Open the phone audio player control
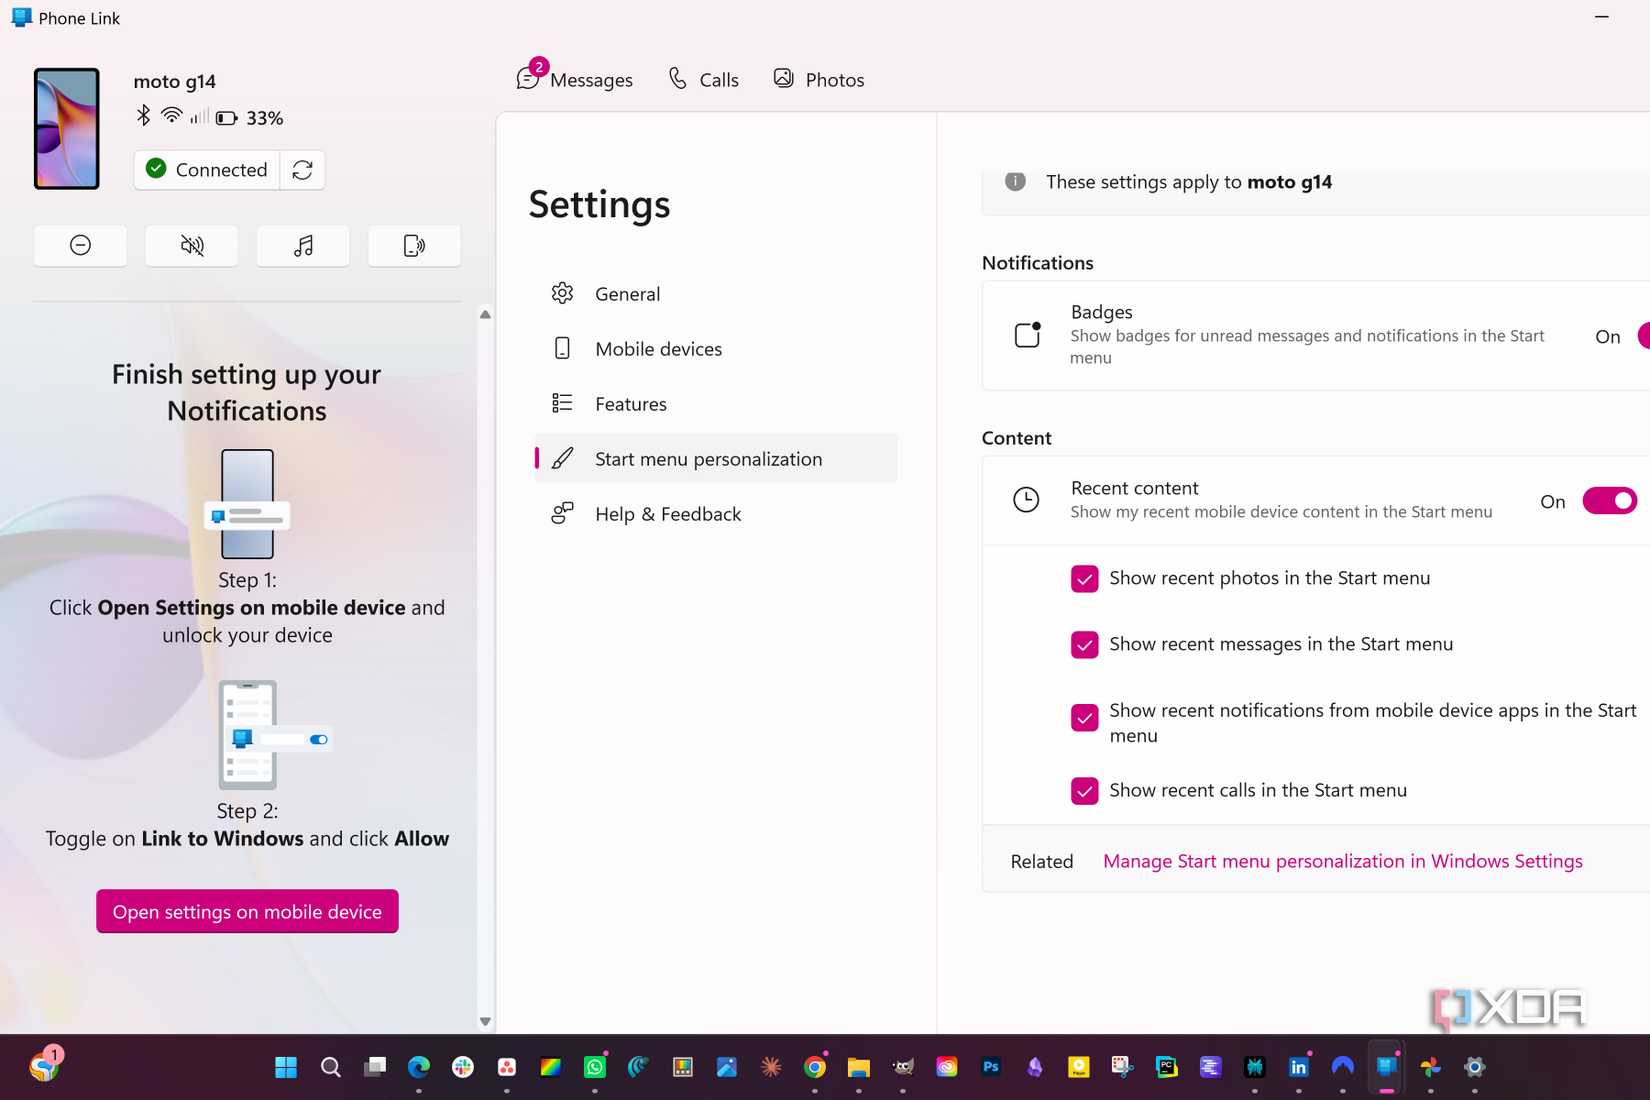Image resolution: width=1650 pixels, height=1100 pixels. 303,246
